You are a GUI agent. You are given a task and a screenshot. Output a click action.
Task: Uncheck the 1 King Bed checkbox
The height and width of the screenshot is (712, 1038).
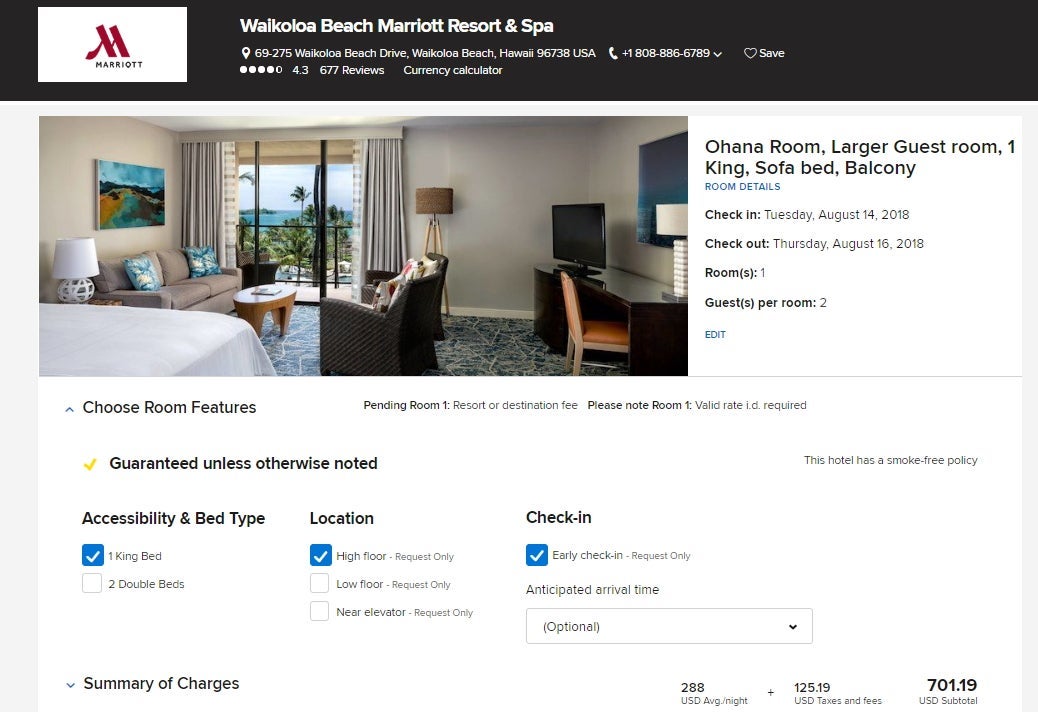93,555
